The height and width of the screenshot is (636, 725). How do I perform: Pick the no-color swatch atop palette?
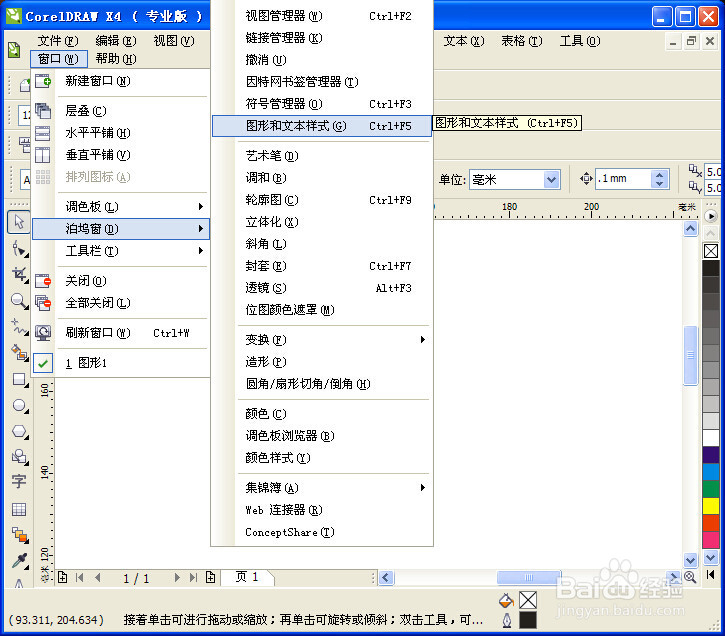point(711,251)
